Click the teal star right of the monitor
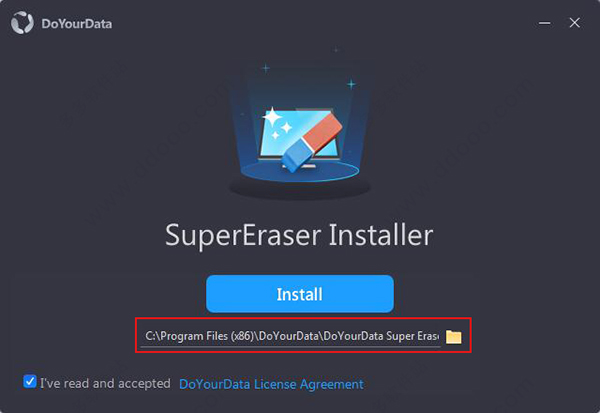 351,84
